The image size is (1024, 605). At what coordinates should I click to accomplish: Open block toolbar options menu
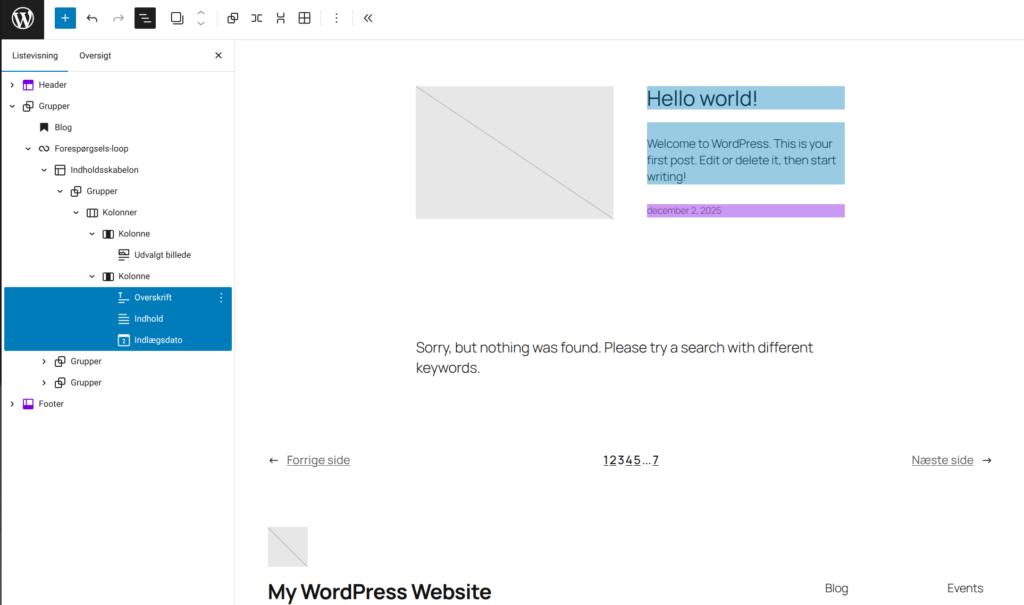click(336, 18)
